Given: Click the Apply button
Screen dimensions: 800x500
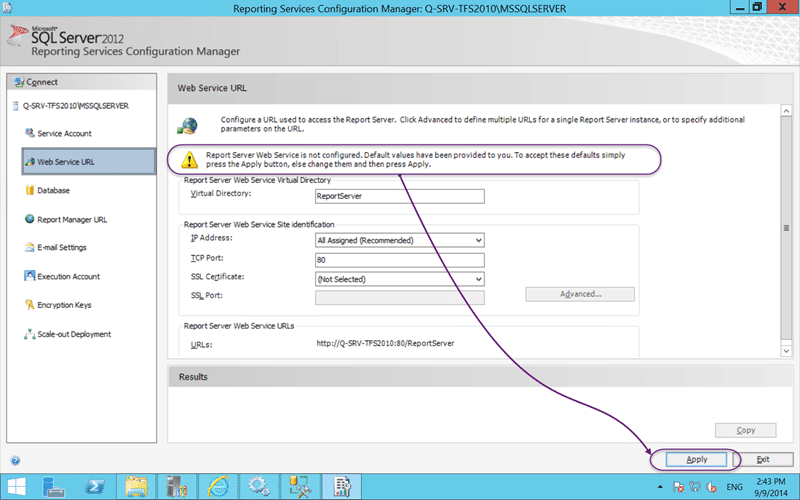Looking at the screenshot, I should pos(696,460).
